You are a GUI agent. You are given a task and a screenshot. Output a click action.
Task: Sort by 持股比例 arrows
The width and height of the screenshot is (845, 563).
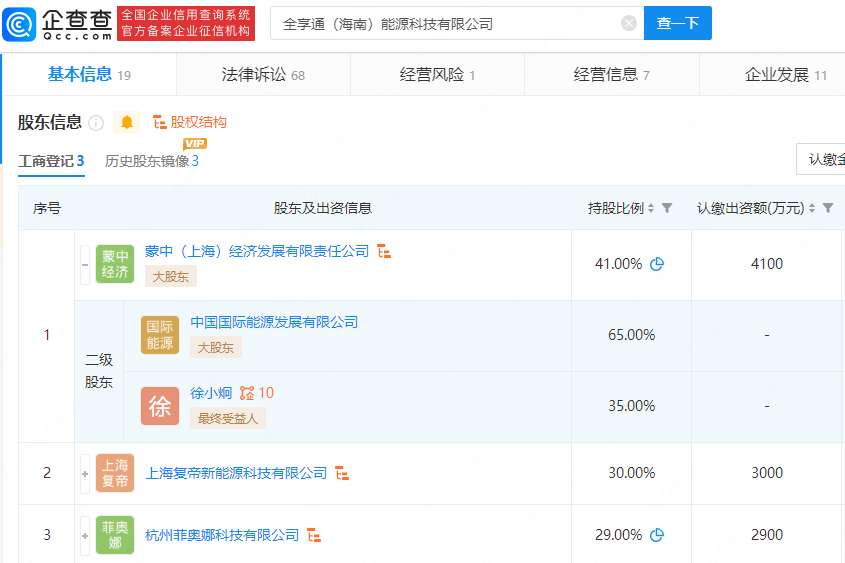(651, 208)
